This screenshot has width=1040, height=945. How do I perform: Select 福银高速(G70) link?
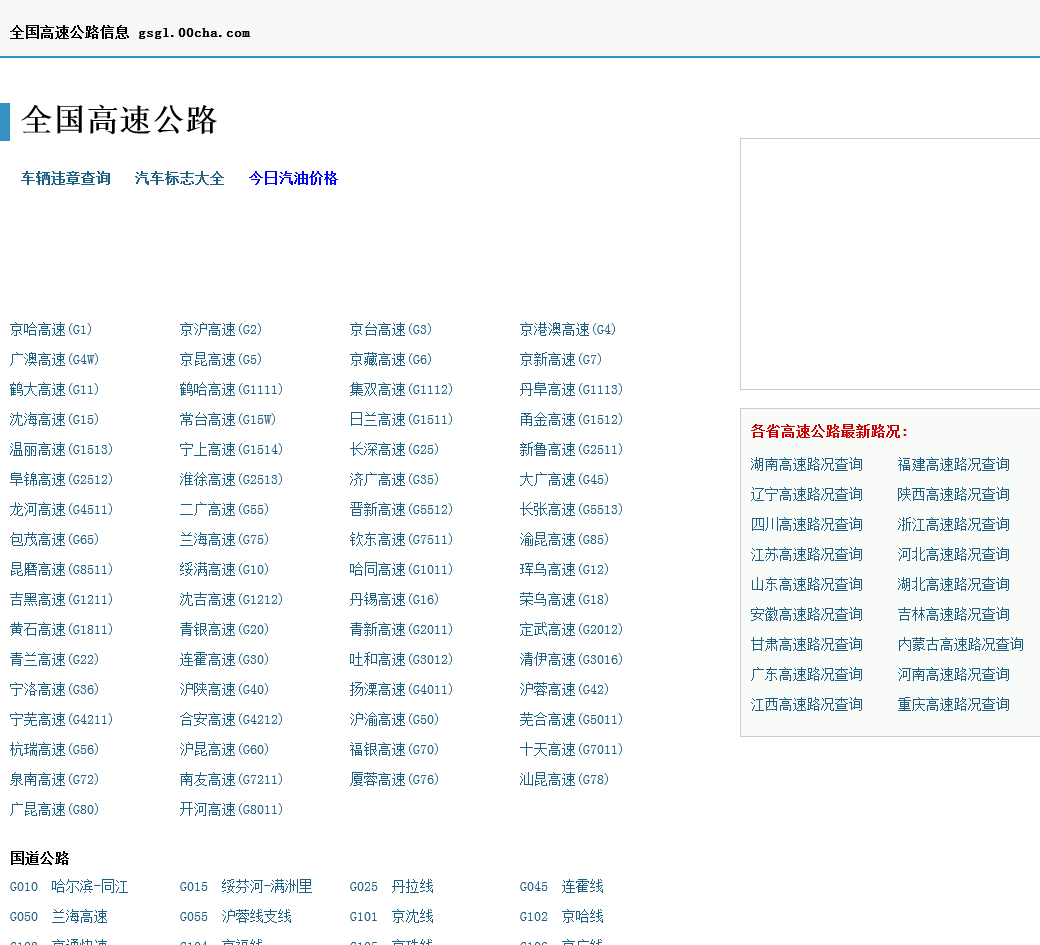point(394,749)
